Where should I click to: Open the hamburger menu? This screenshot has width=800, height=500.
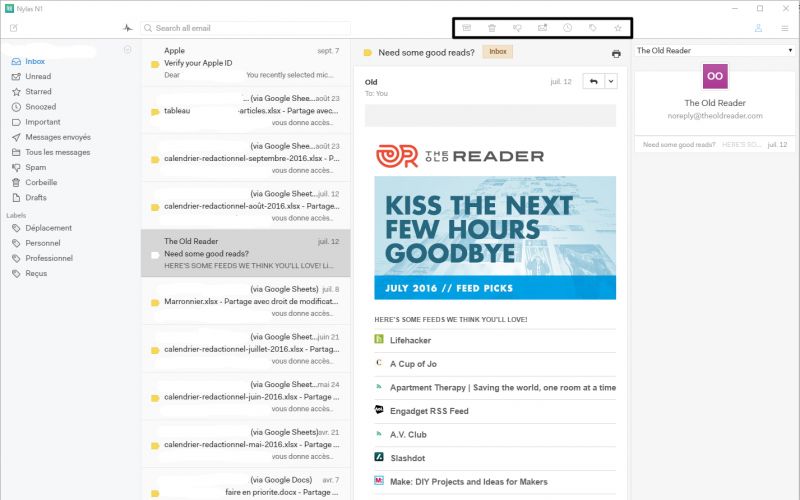click(785, 28)
